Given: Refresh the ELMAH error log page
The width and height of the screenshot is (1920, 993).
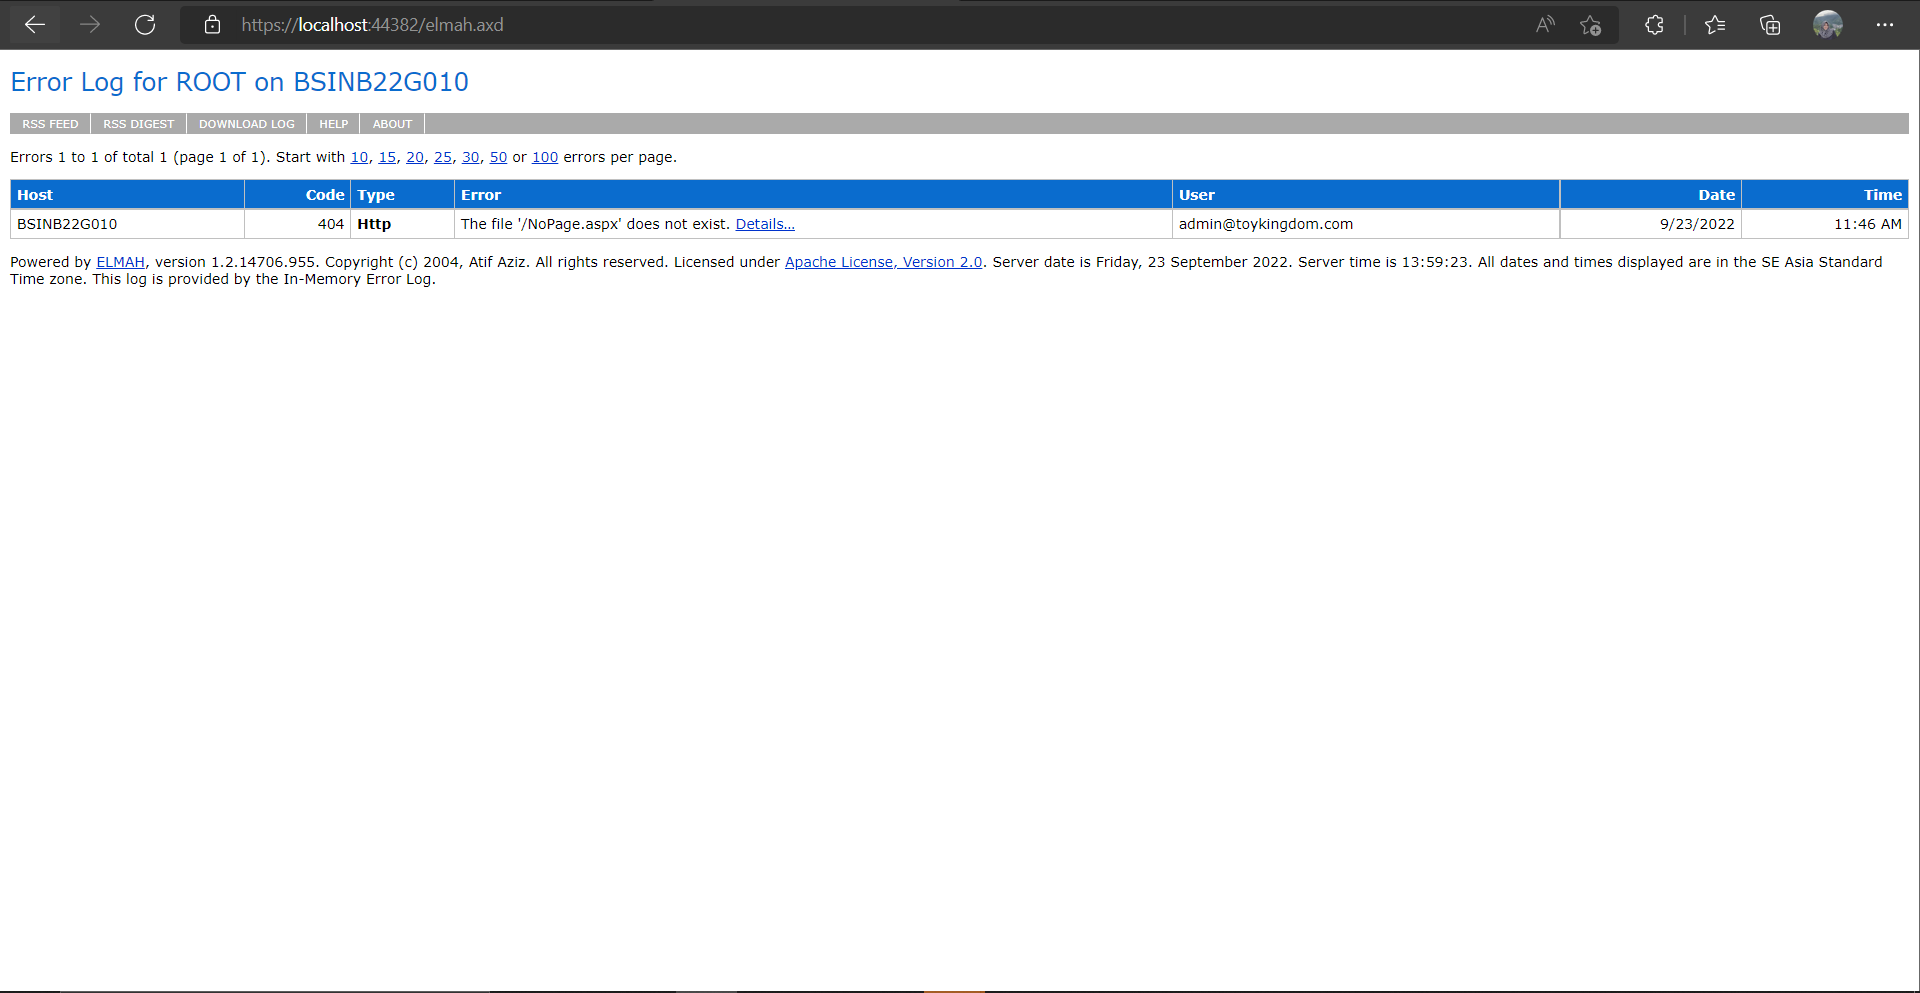Looking at the screenshot, I should pyautogui.click(x=145, y=25).
